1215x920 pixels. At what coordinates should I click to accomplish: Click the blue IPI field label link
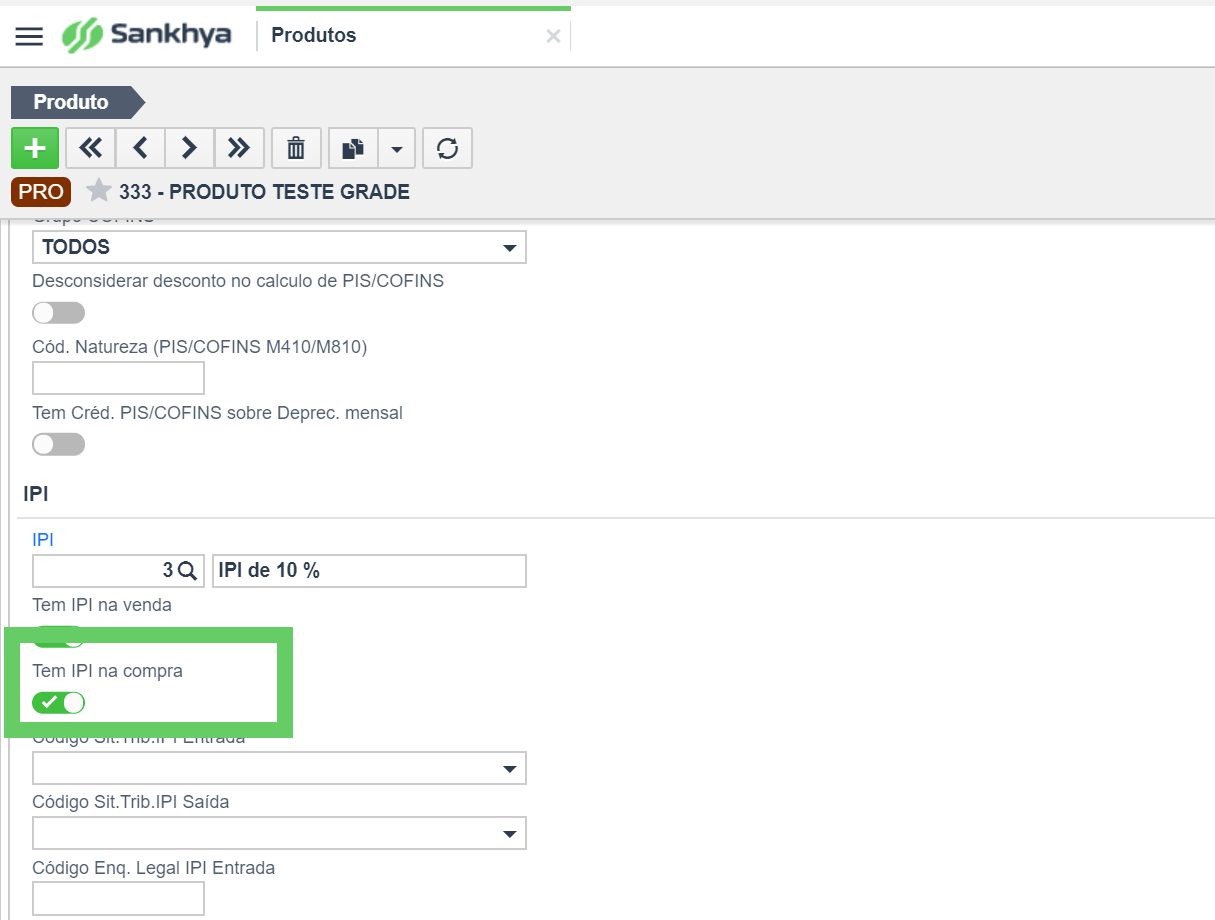pos(43,540)
